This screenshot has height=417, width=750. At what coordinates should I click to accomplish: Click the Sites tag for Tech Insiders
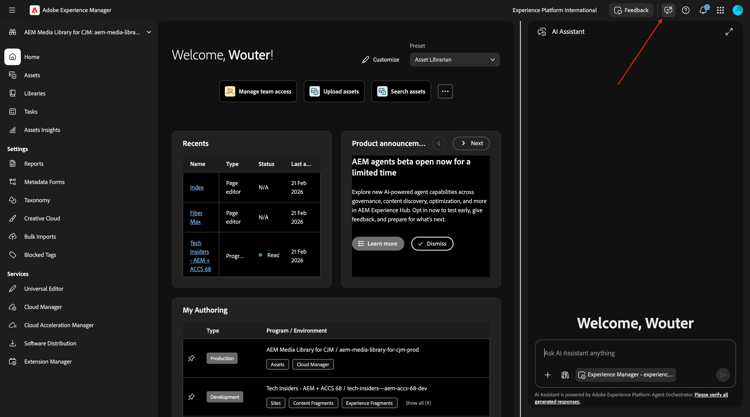pos(276,403)
